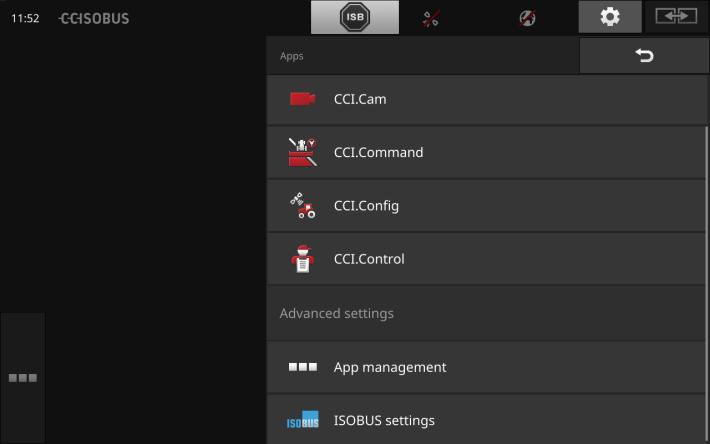Click the CCI.Config tractor icon
The image size is (710, 444).
point(302,205)
